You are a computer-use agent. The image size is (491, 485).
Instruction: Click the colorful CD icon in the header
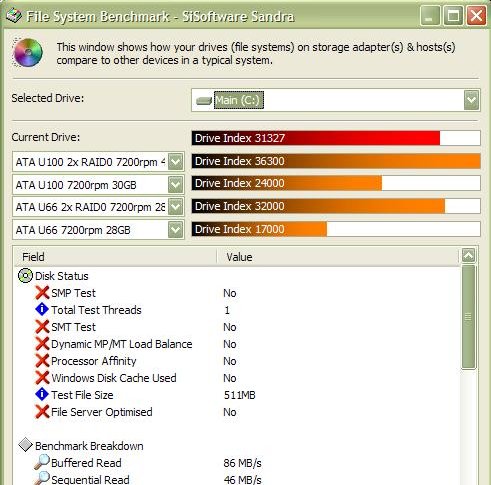[x=28, y=53]
